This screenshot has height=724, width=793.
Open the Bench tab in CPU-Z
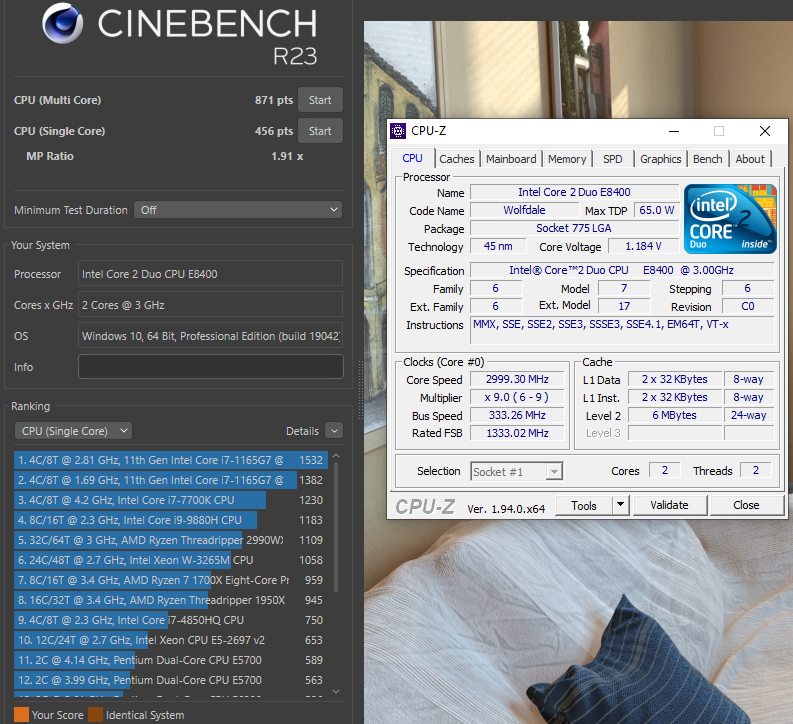(708, 159)
